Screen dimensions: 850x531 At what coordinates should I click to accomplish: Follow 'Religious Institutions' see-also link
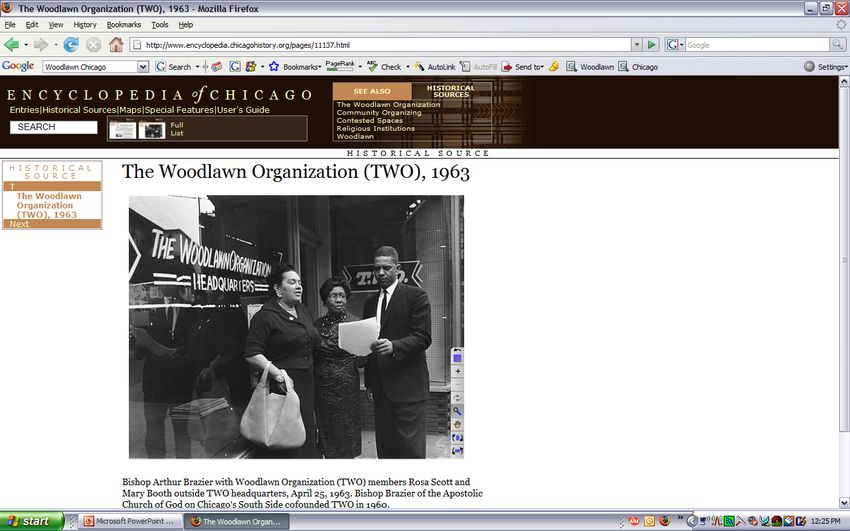376,128
